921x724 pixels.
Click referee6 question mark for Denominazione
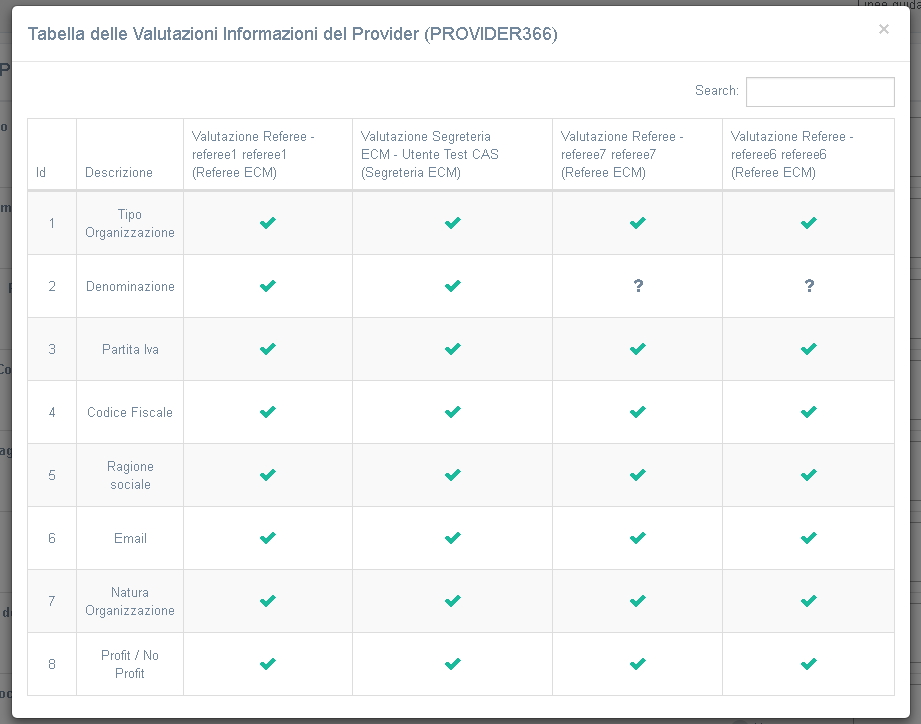(x=809, y=286)
